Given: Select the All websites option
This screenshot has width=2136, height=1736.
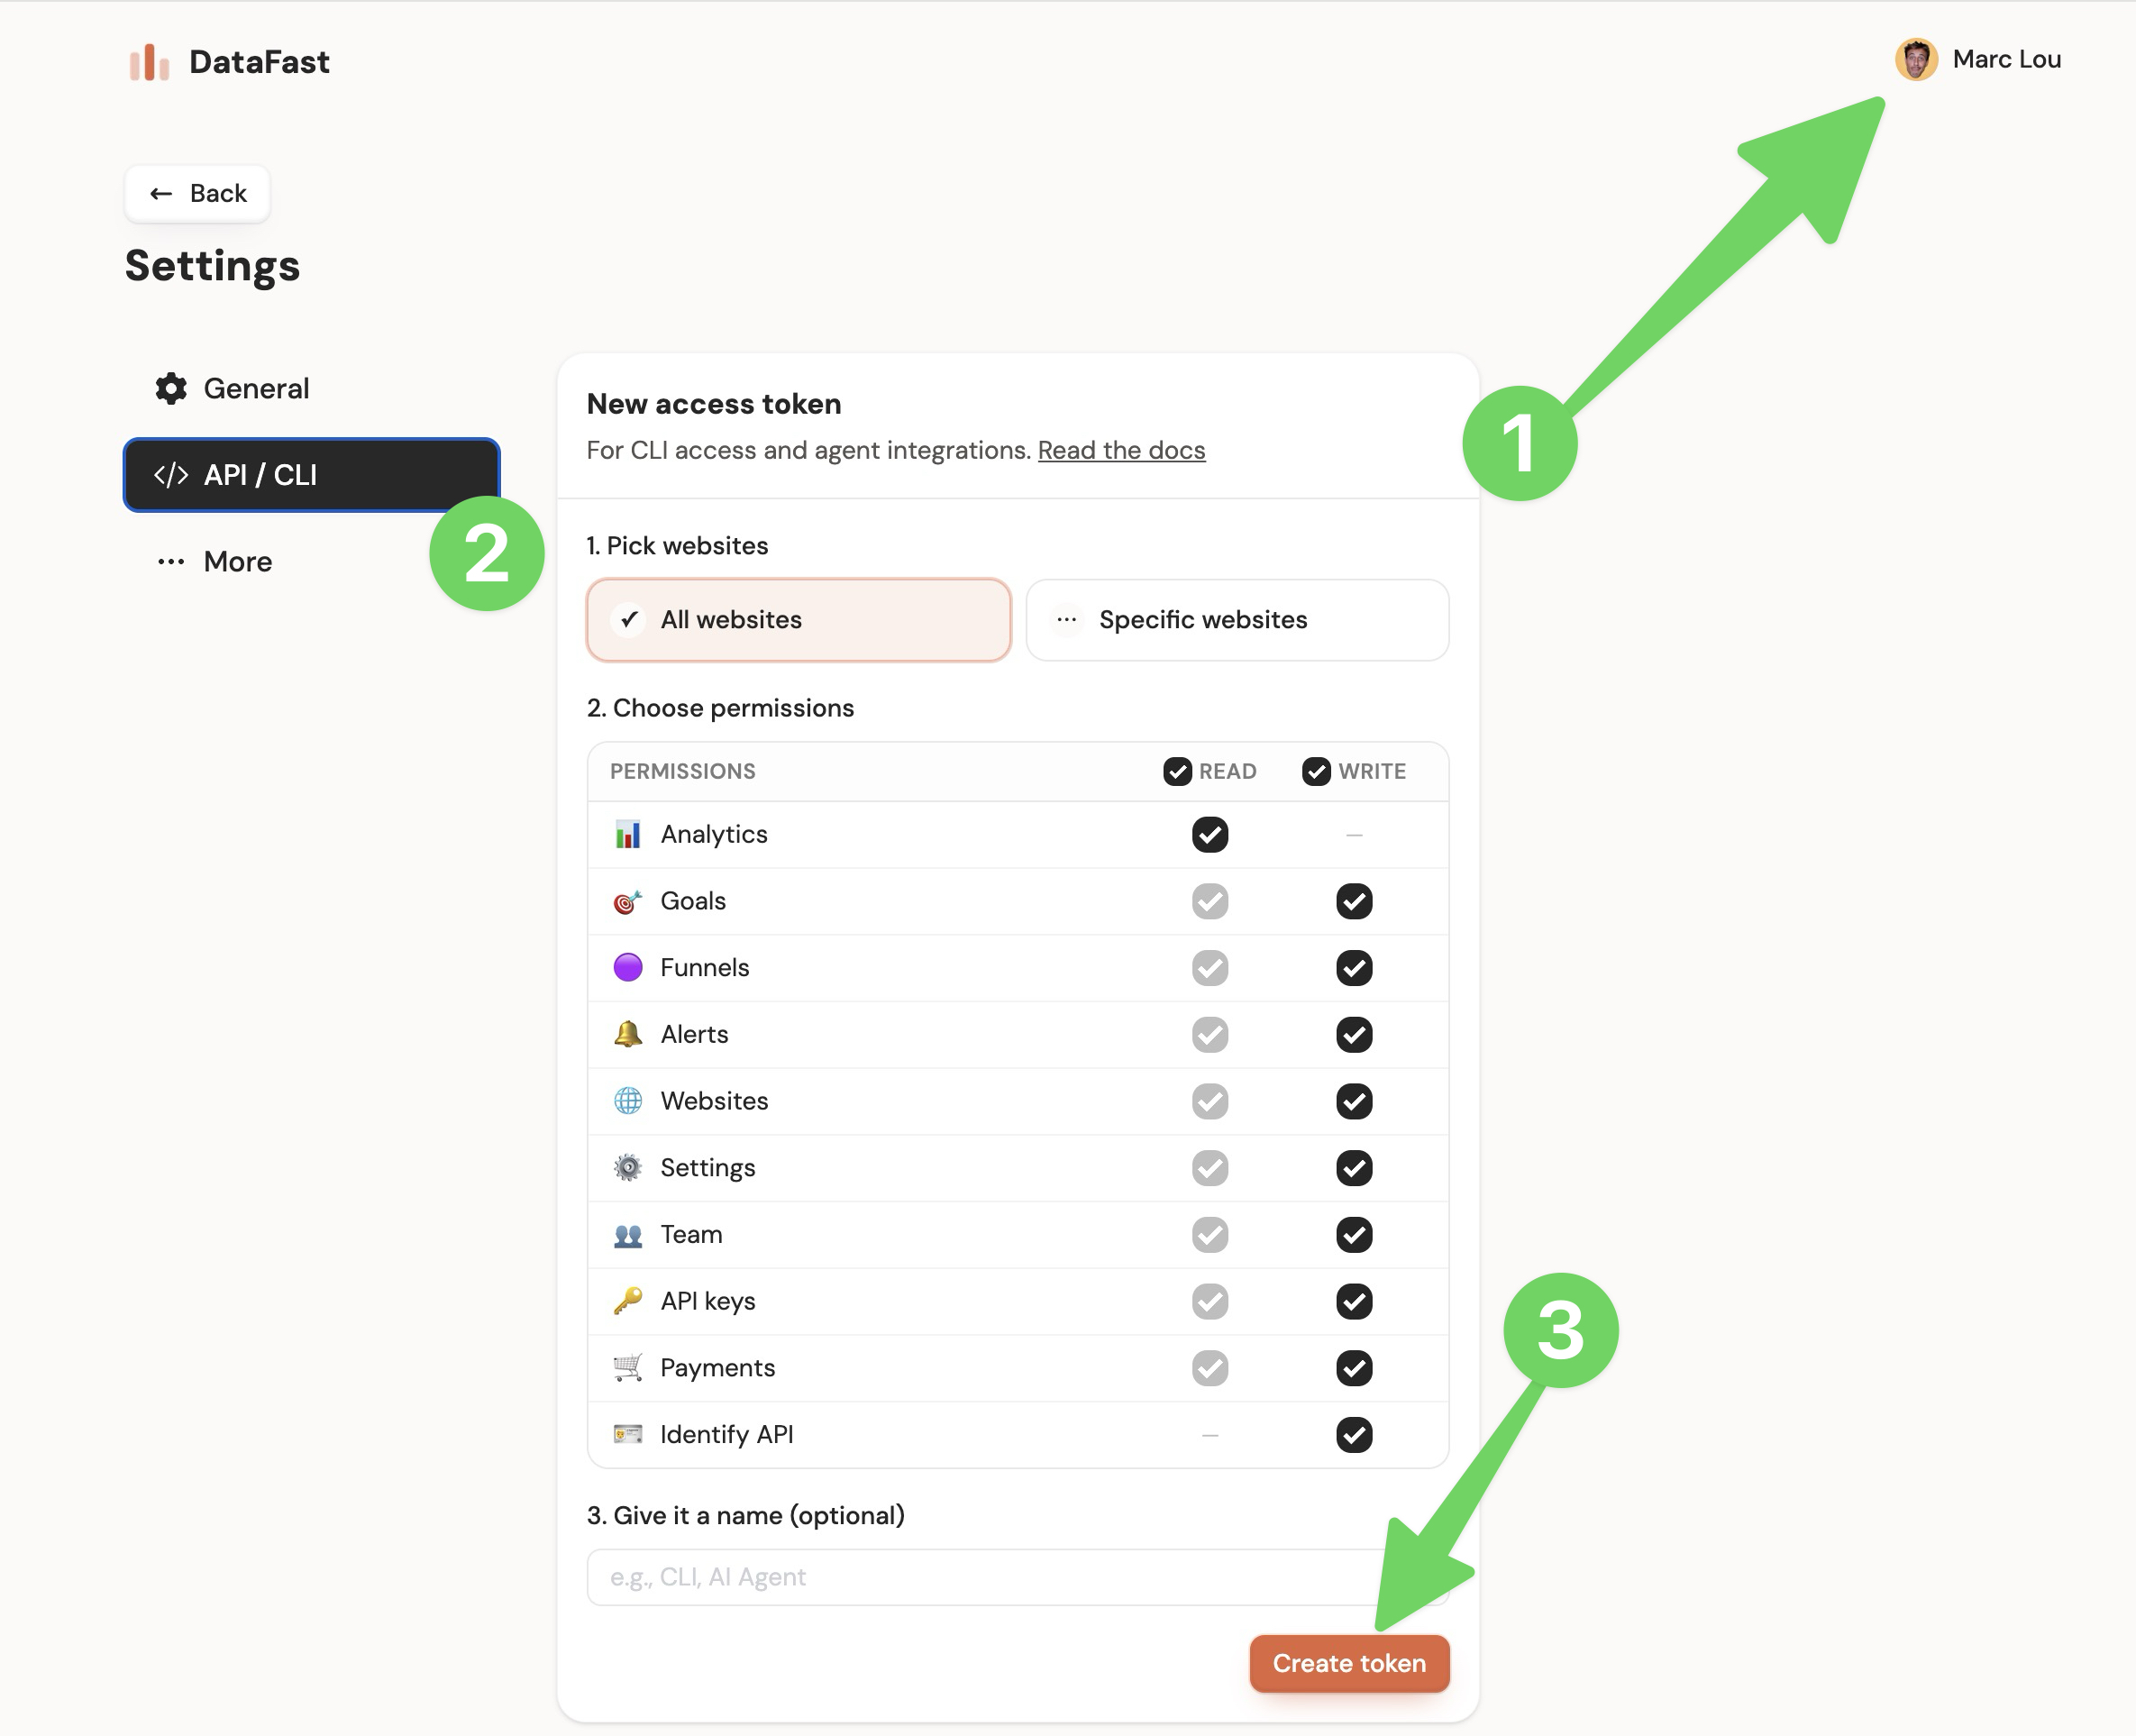Looking at the screenshot, I should coord(799,620).
